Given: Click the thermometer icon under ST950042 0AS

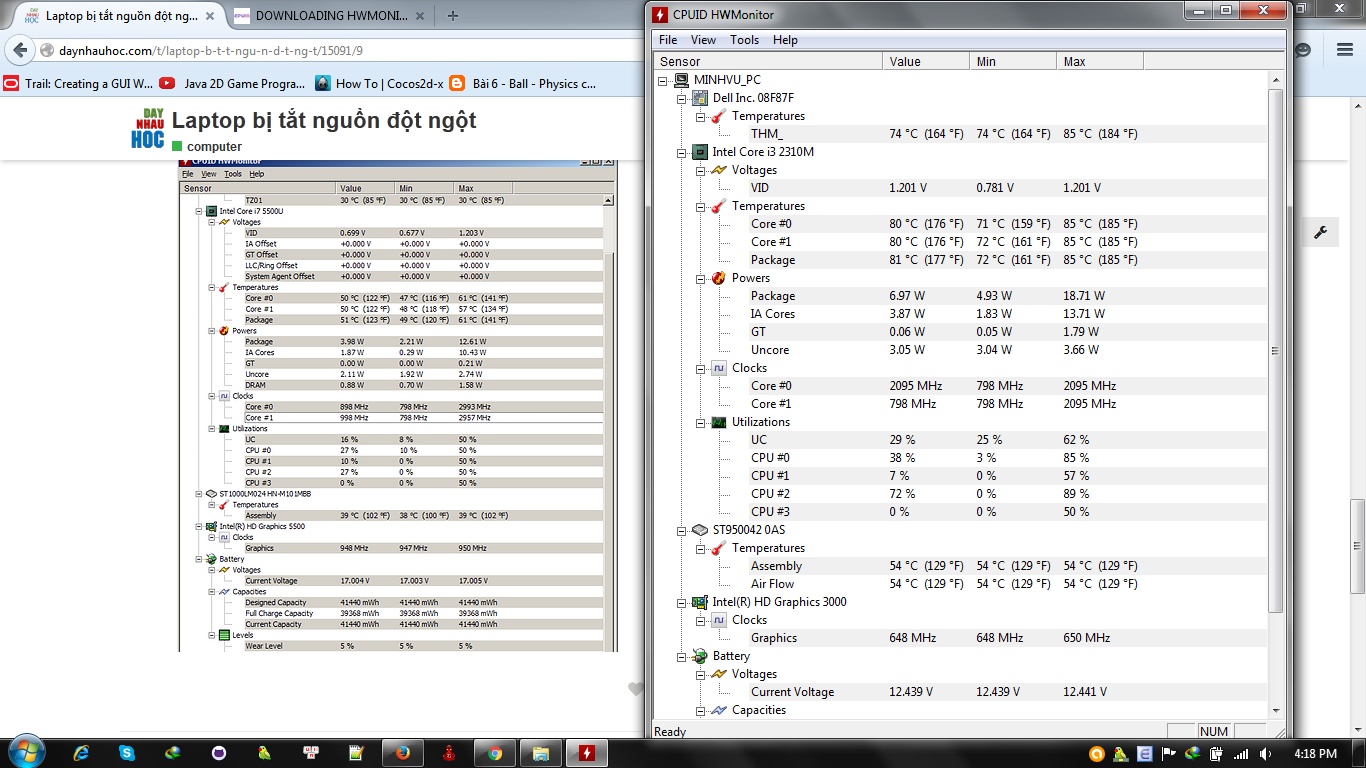Looking at the screenshot, I should tap(718, 548).
